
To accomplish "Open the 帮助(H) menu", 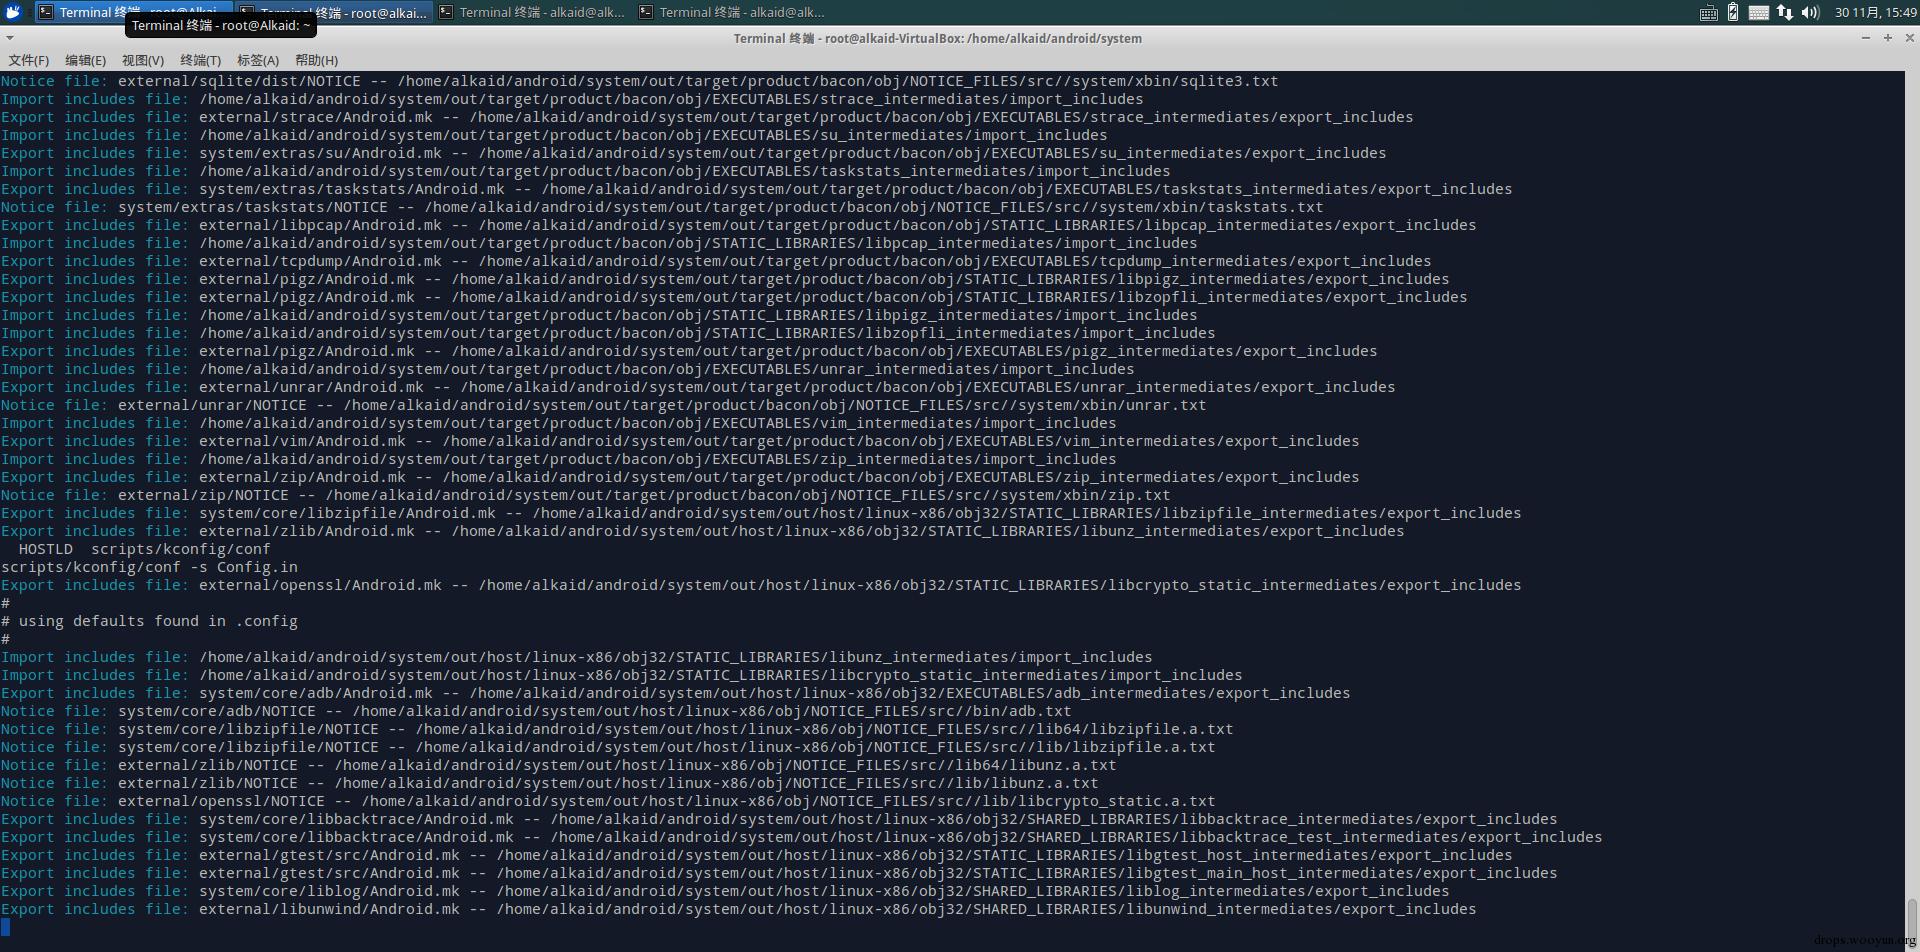I will 316,60.
